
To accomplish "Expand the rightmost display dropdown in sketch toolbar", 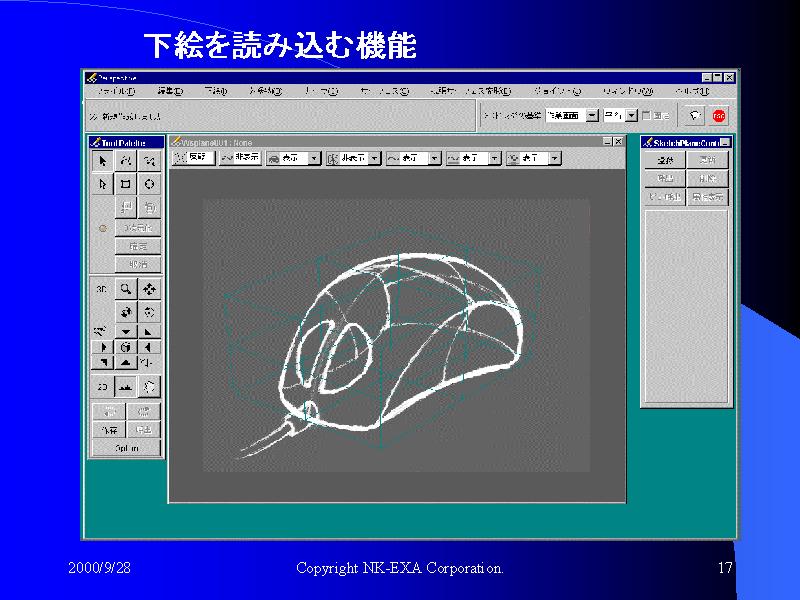I will pos(554,158).
